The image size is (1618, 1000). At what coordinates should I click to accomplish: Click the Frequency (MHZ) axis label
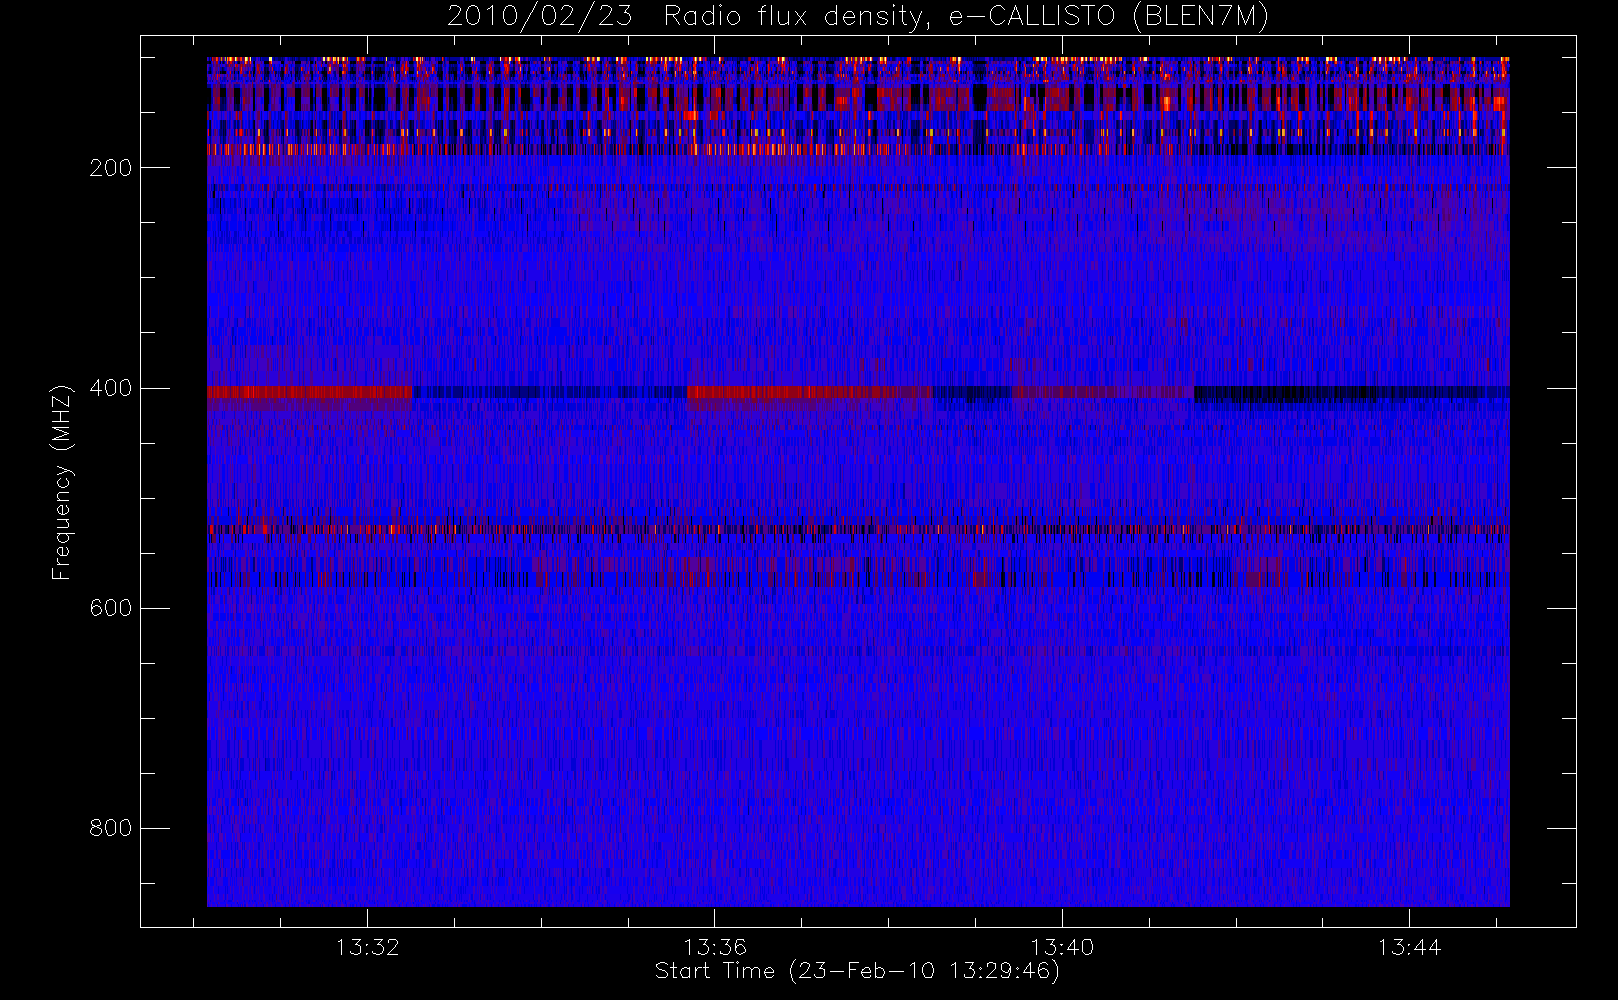(x=62, y=482)
